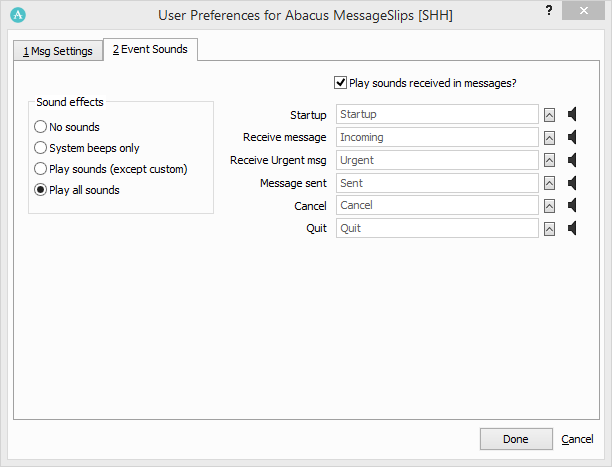Open sound picker for Receive message
612x467 pixels.
click(x=550, y=138)
